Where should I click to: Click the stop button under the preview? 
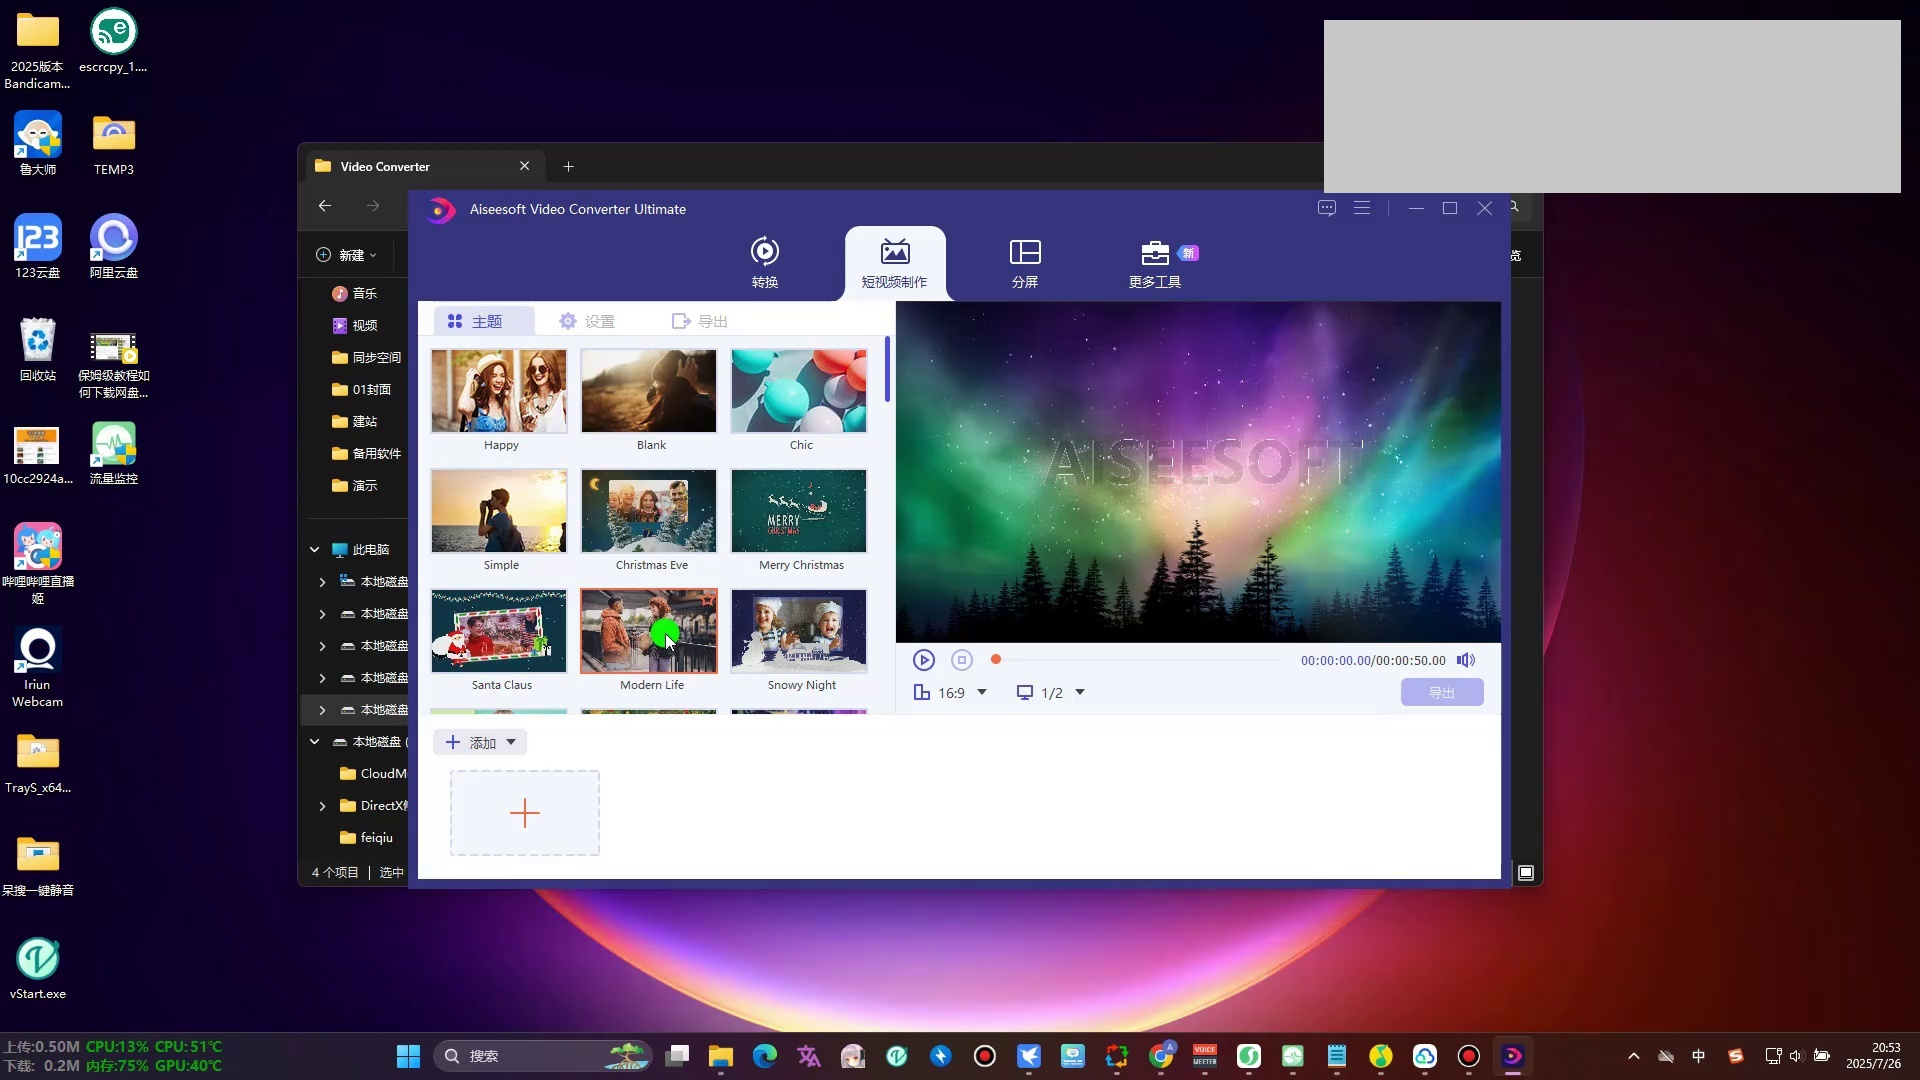coord(961,660)
